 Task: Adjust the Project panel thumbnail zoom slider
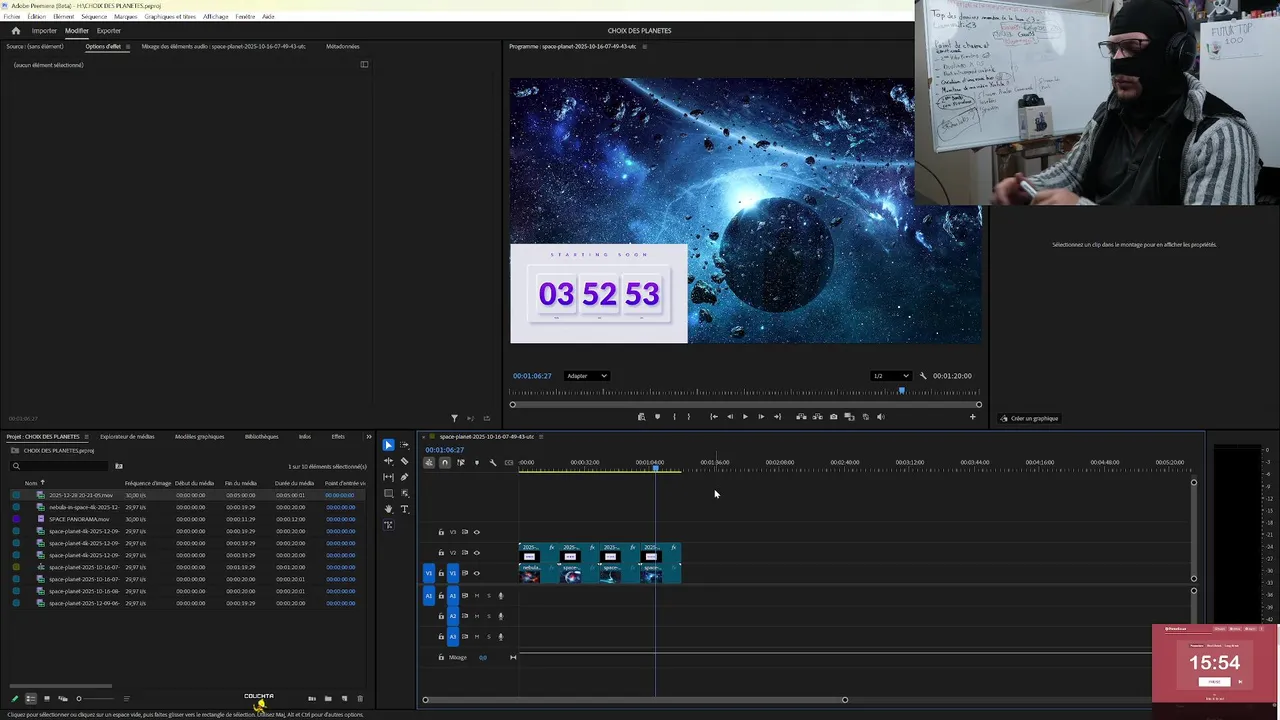coord(95,698)
